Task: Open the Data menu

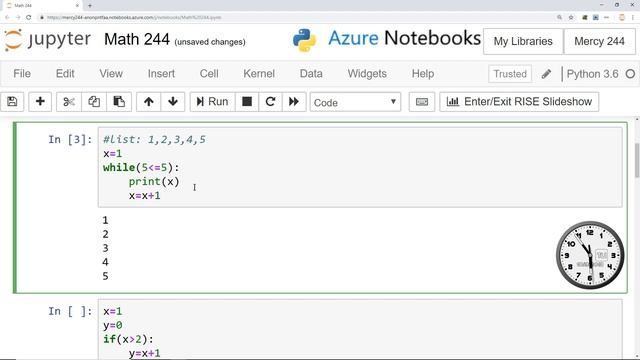Action: [x=311, y=74]
